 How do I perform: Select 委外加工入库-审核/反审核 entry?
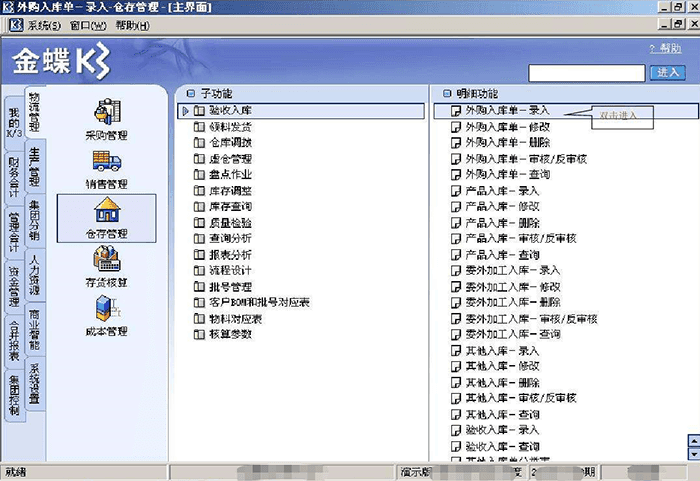[x=531, y=319]
